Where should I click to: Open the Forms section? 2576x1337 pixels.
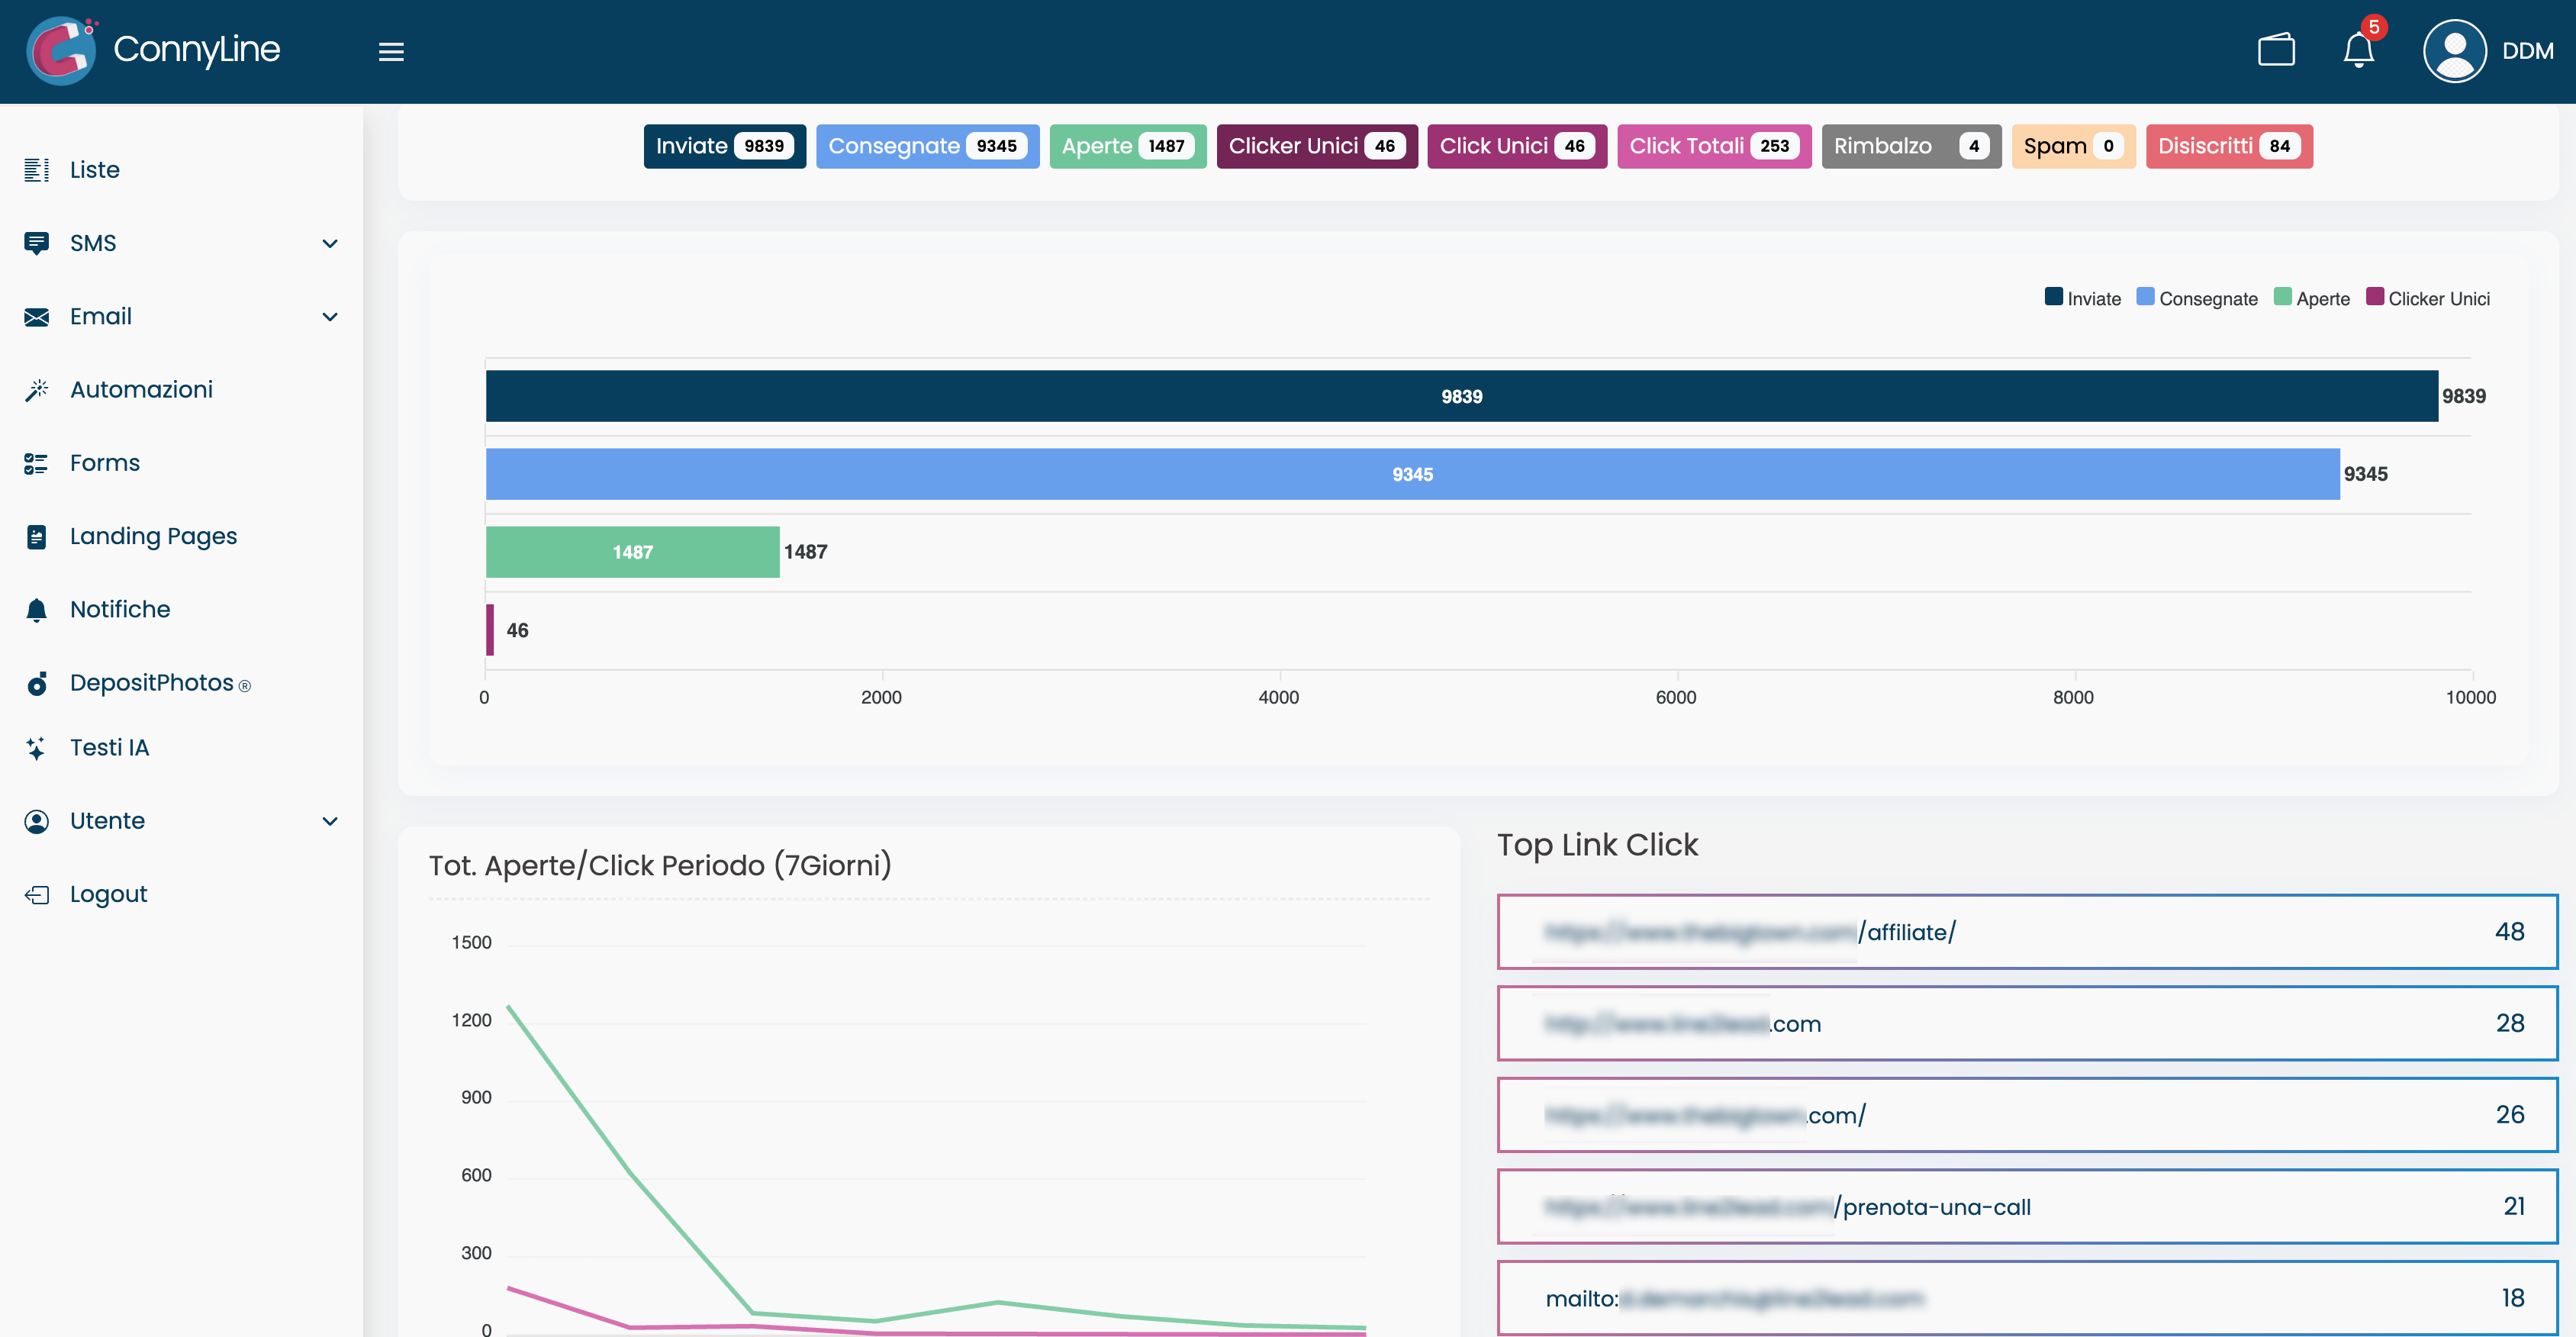[105, 462]
